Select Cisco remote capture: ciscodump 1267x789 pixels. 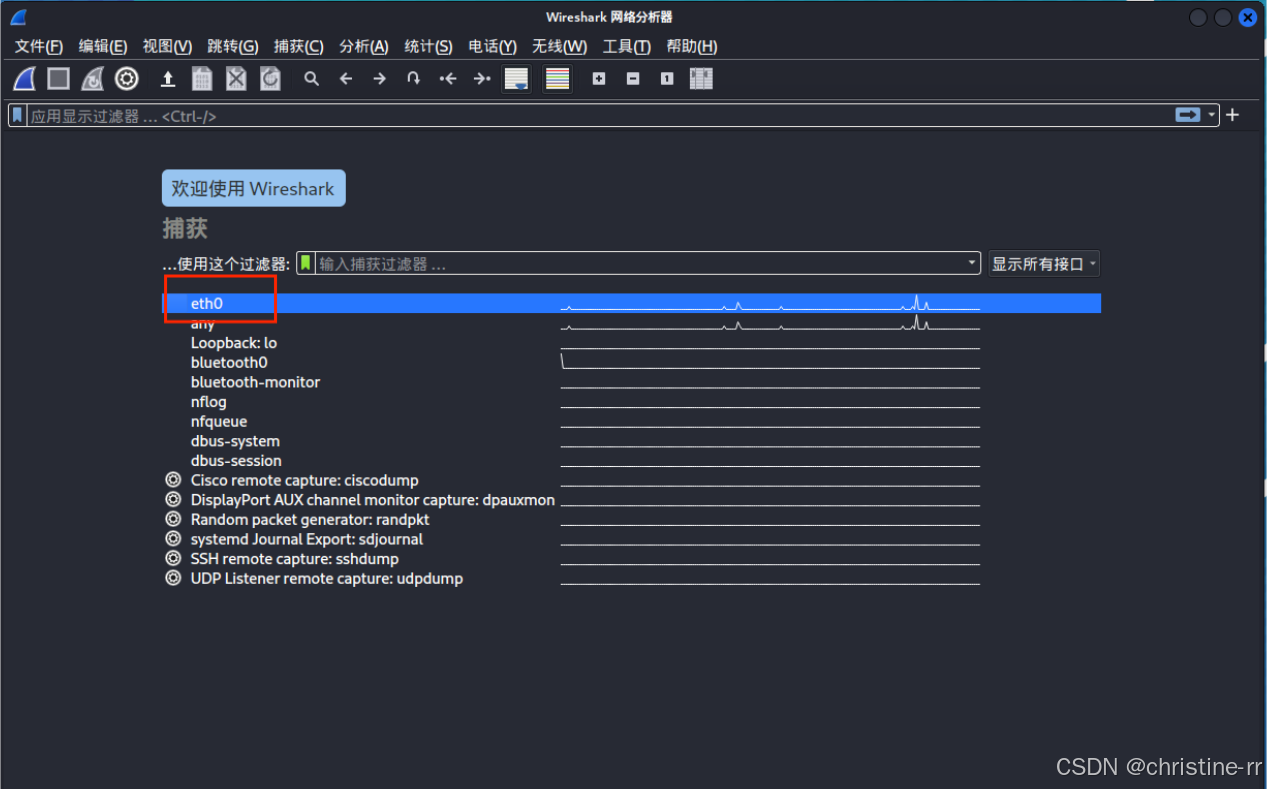click(305, 480)
